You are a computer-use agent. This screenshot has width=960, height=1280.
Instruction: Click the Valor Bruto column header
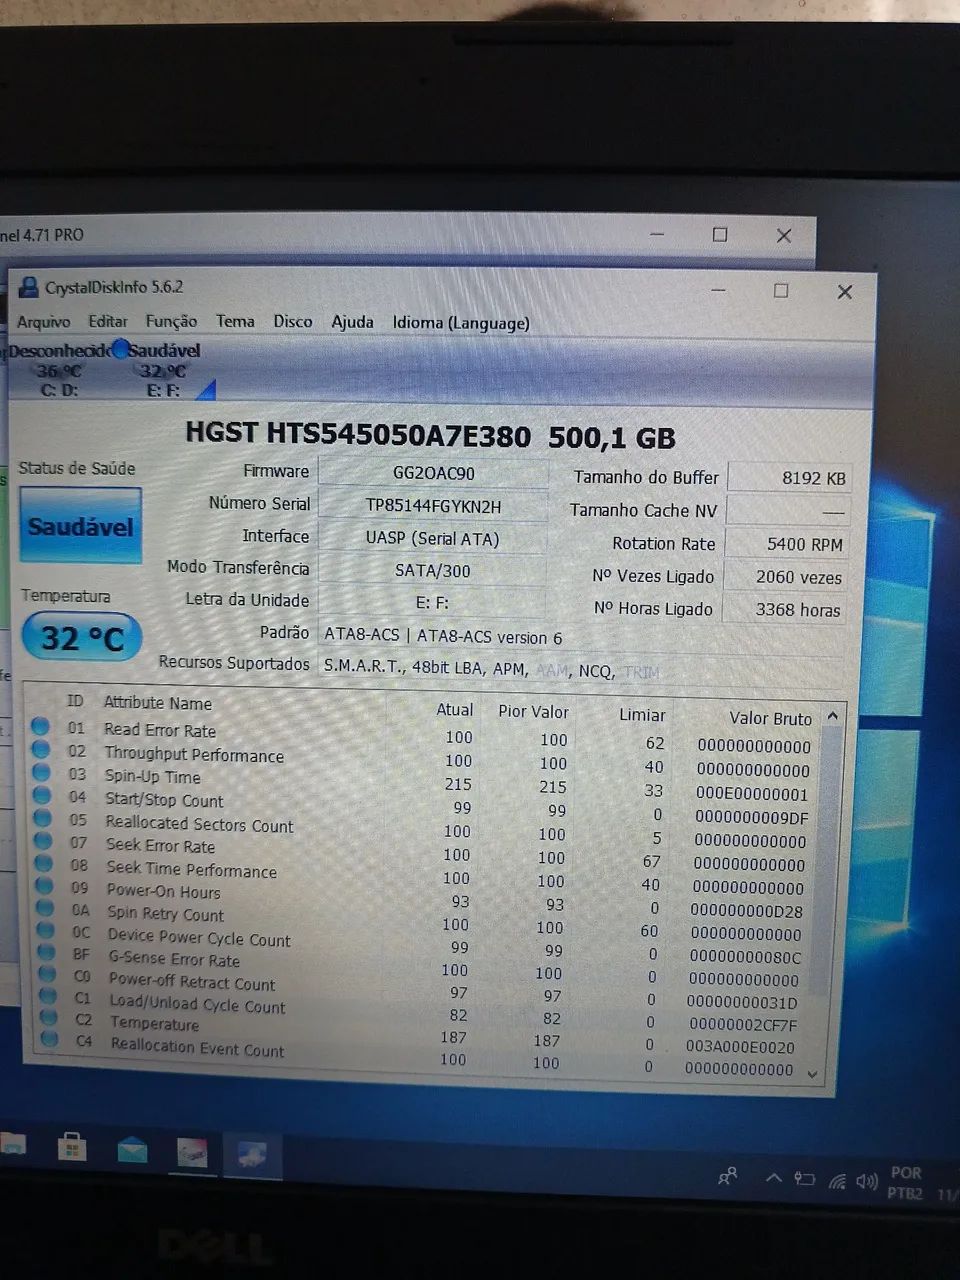770,718
